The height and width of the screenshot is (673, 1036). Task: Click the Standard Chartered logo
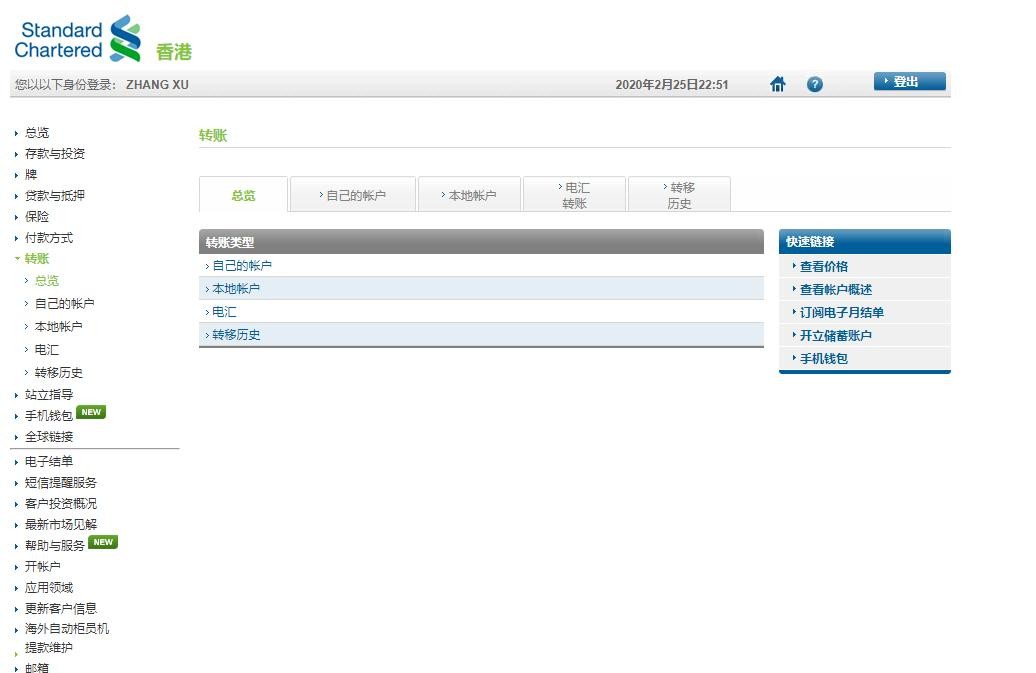(78, 38)
